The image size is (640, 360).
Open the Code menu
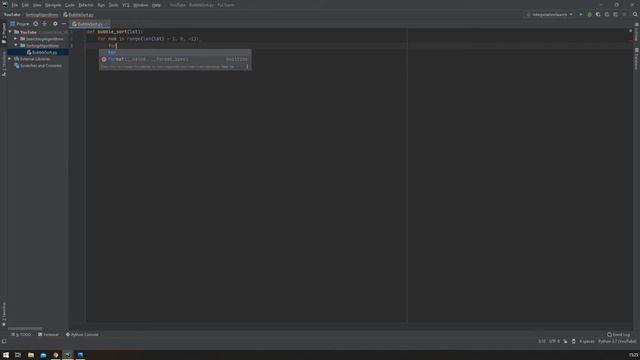pyautogui.click(x=70, y=5)
